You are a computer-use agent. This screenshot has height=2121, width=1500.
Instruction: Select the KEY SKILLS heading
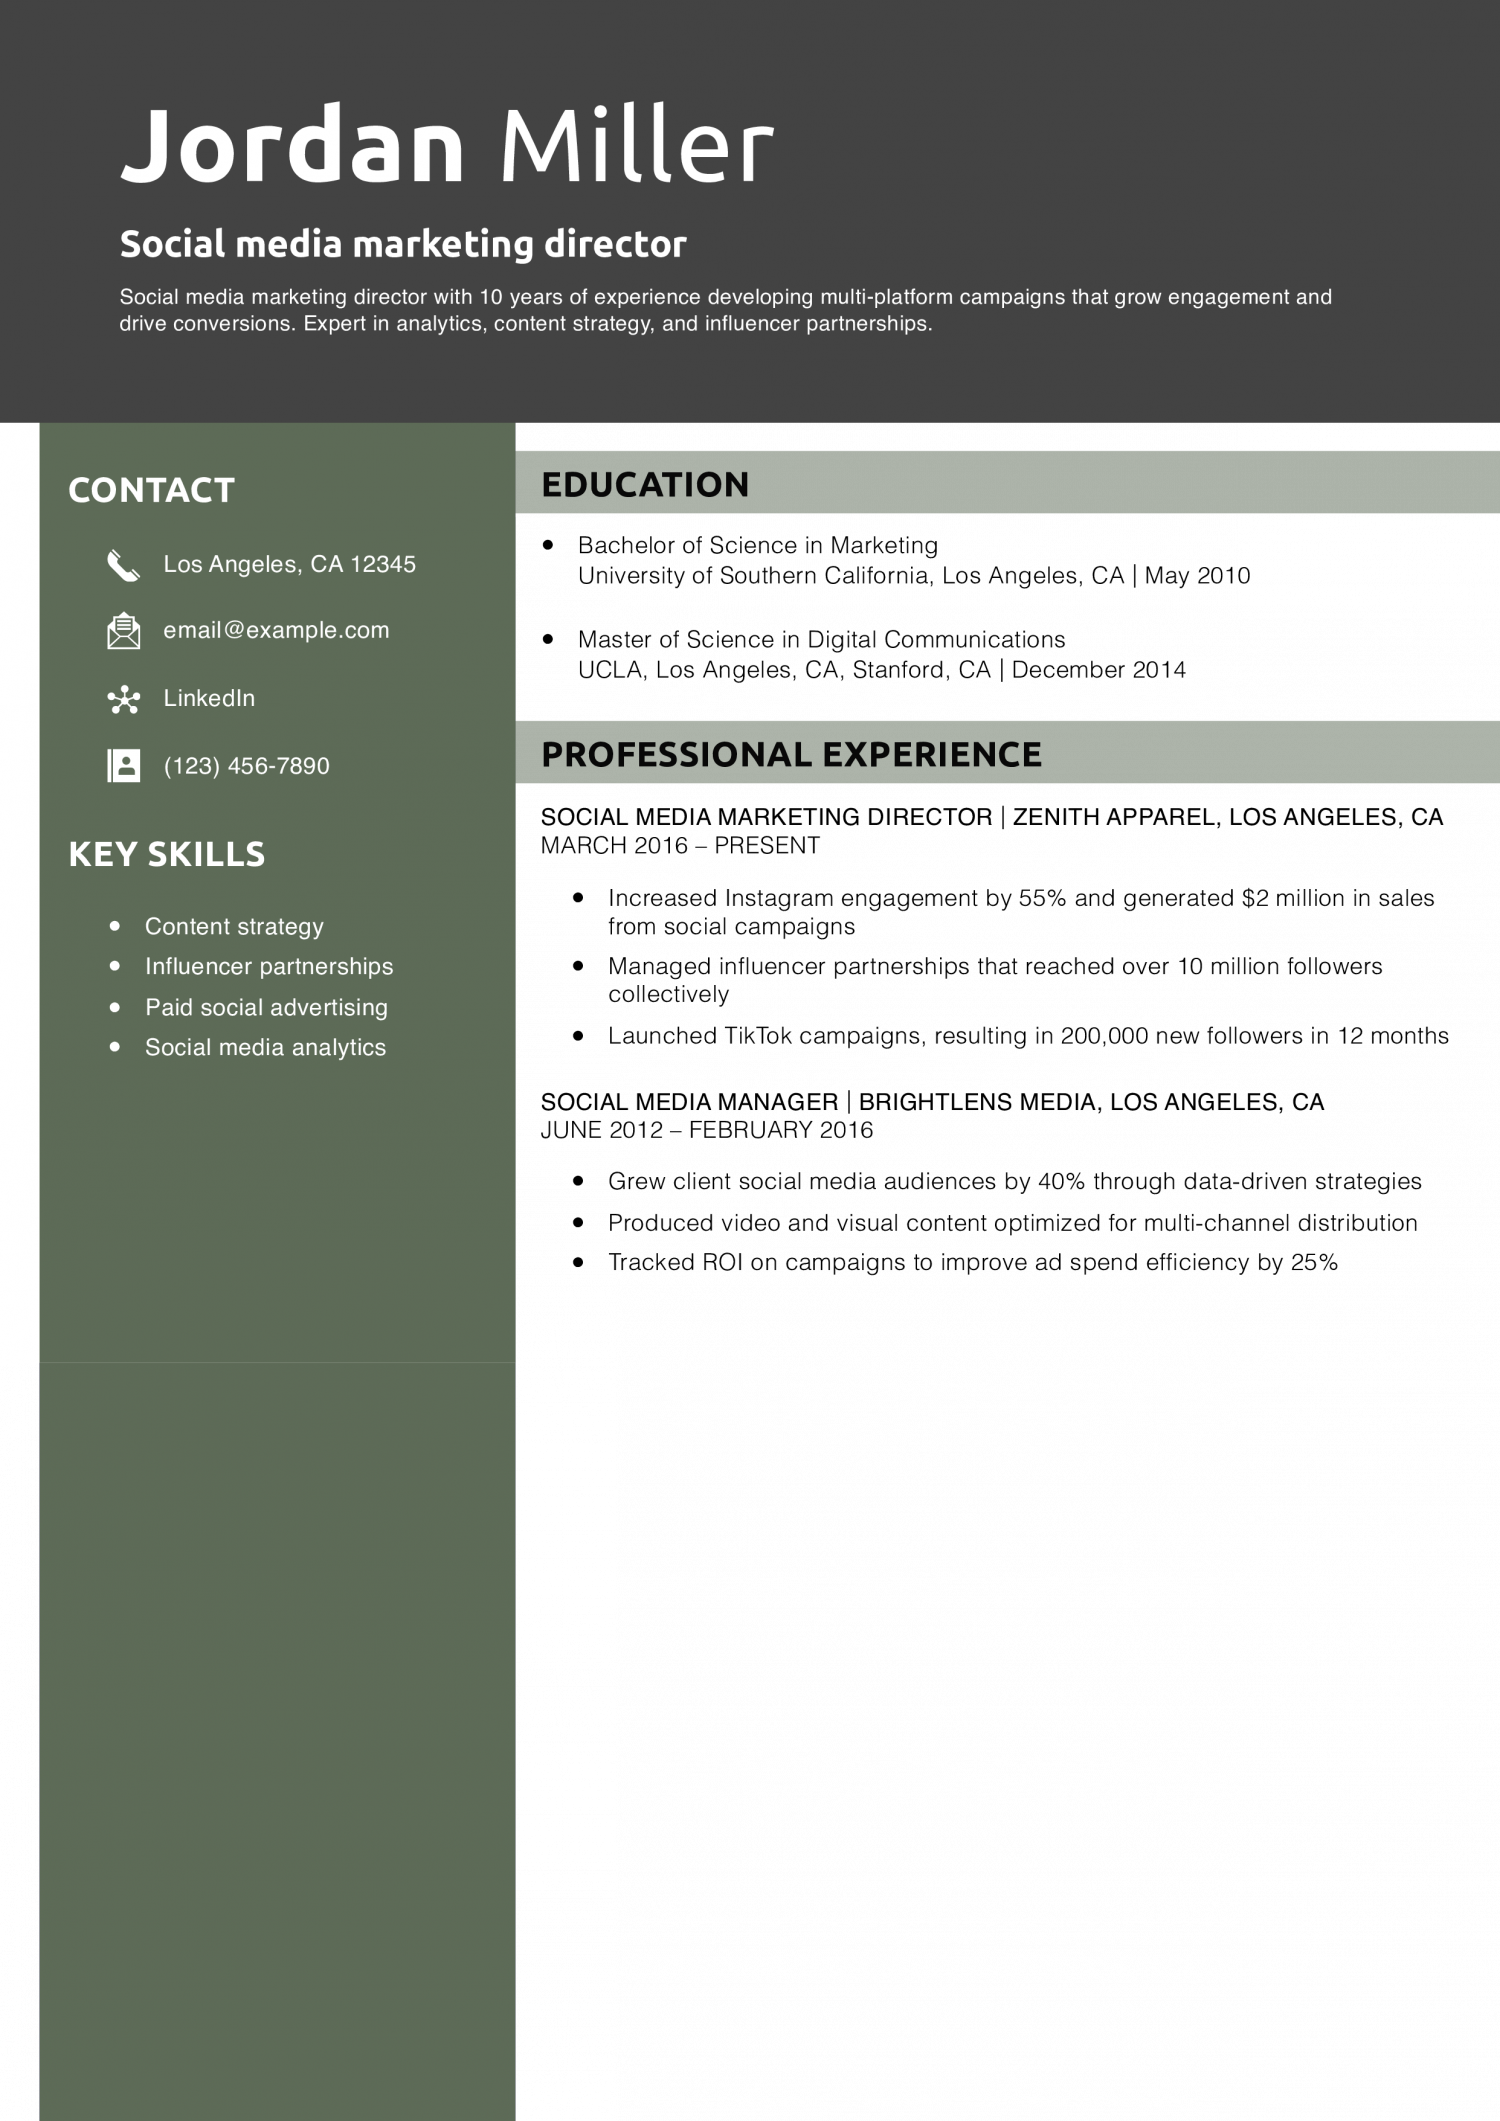[166, 854]
